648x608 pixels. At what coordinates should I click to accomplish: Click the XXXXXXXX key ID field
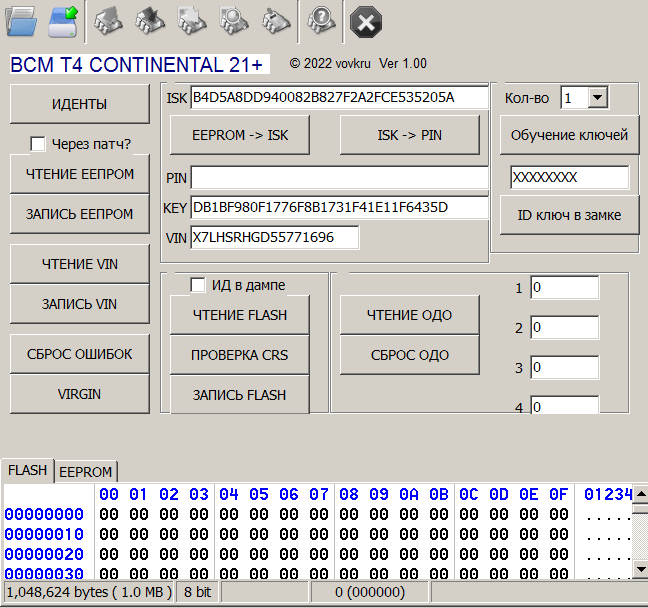pos(569,177)
